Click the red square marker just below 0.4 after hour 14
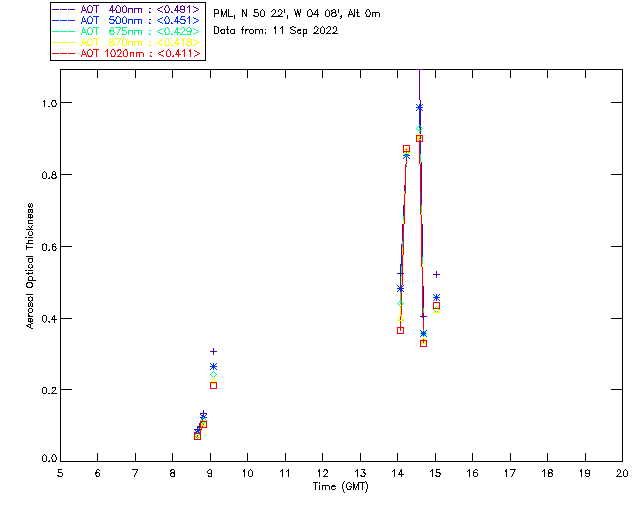Image resolution: width=640 pixels, height=512 pixels. coord(400,330)
